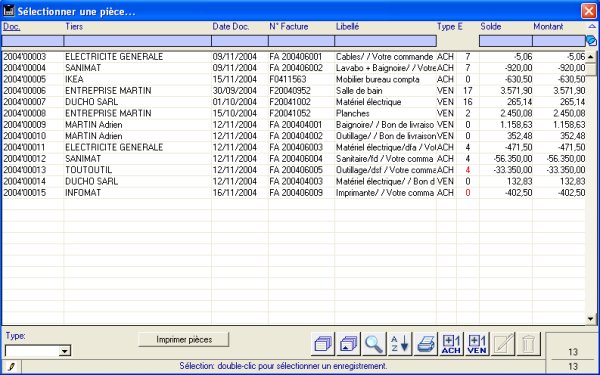Viewport: 600px width, 375px height.
Task: Click the printer icon
Action: coord(426,343)
